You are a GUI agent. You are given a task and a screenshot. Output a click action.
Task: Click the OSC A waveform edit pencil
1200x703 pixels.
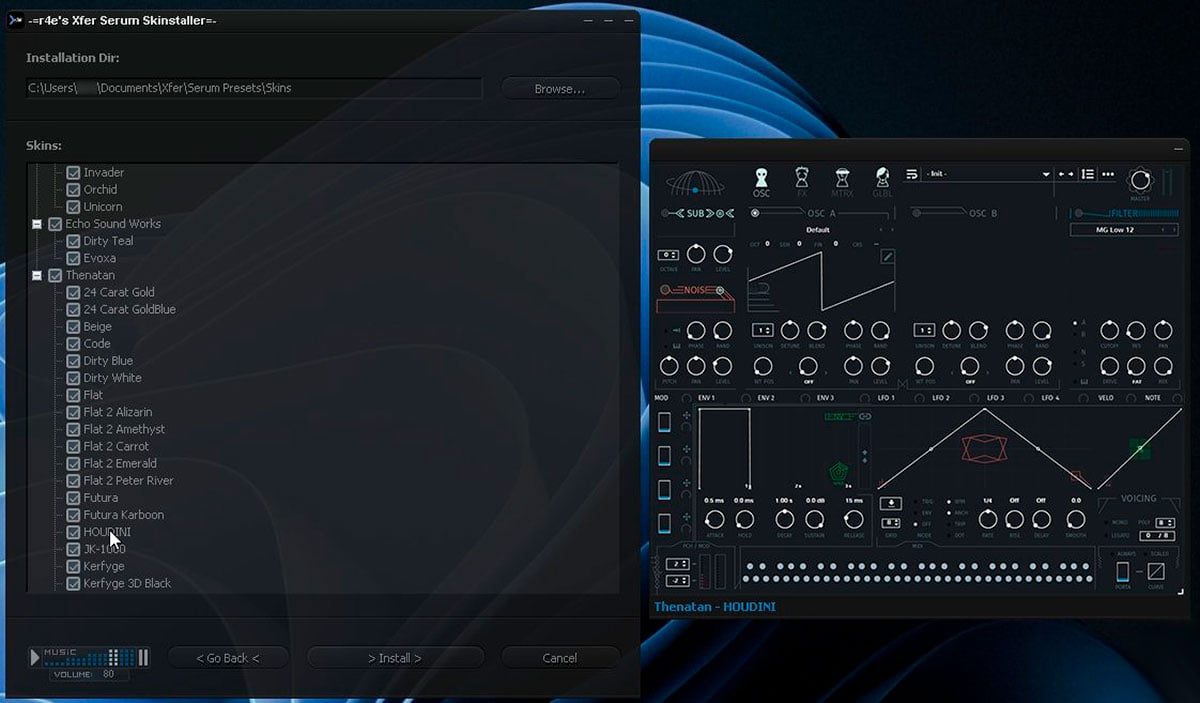[x=887, y=256]
